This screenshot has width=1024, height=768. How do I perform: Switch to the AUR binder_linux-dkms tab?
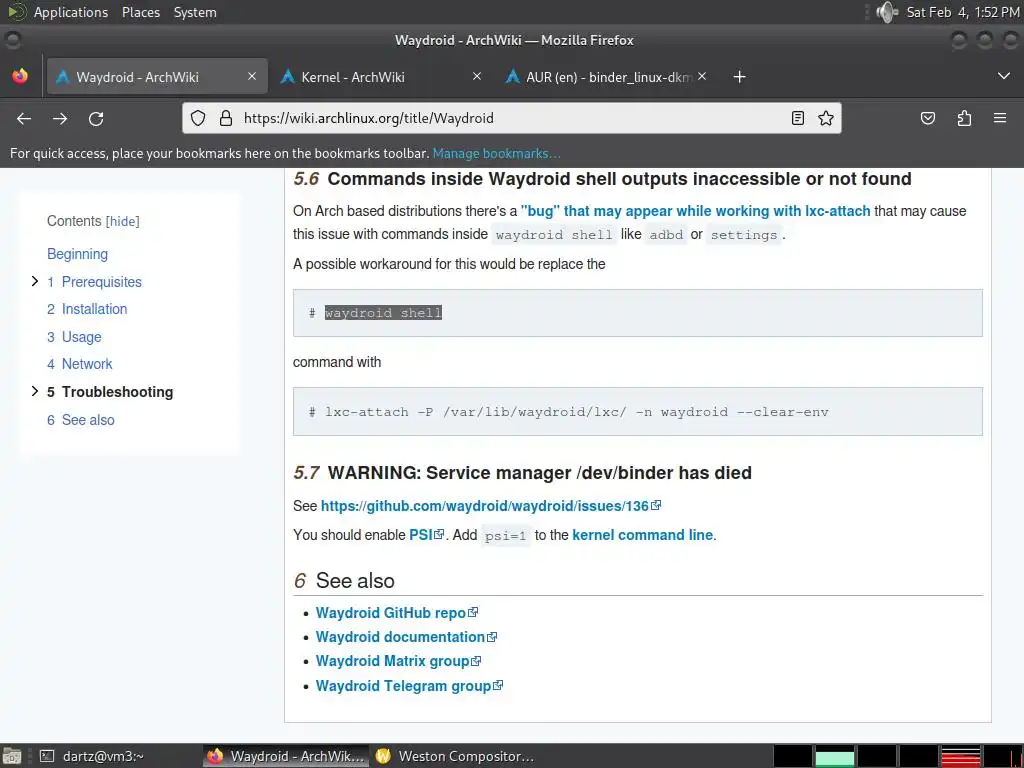(x=608, y=77)
